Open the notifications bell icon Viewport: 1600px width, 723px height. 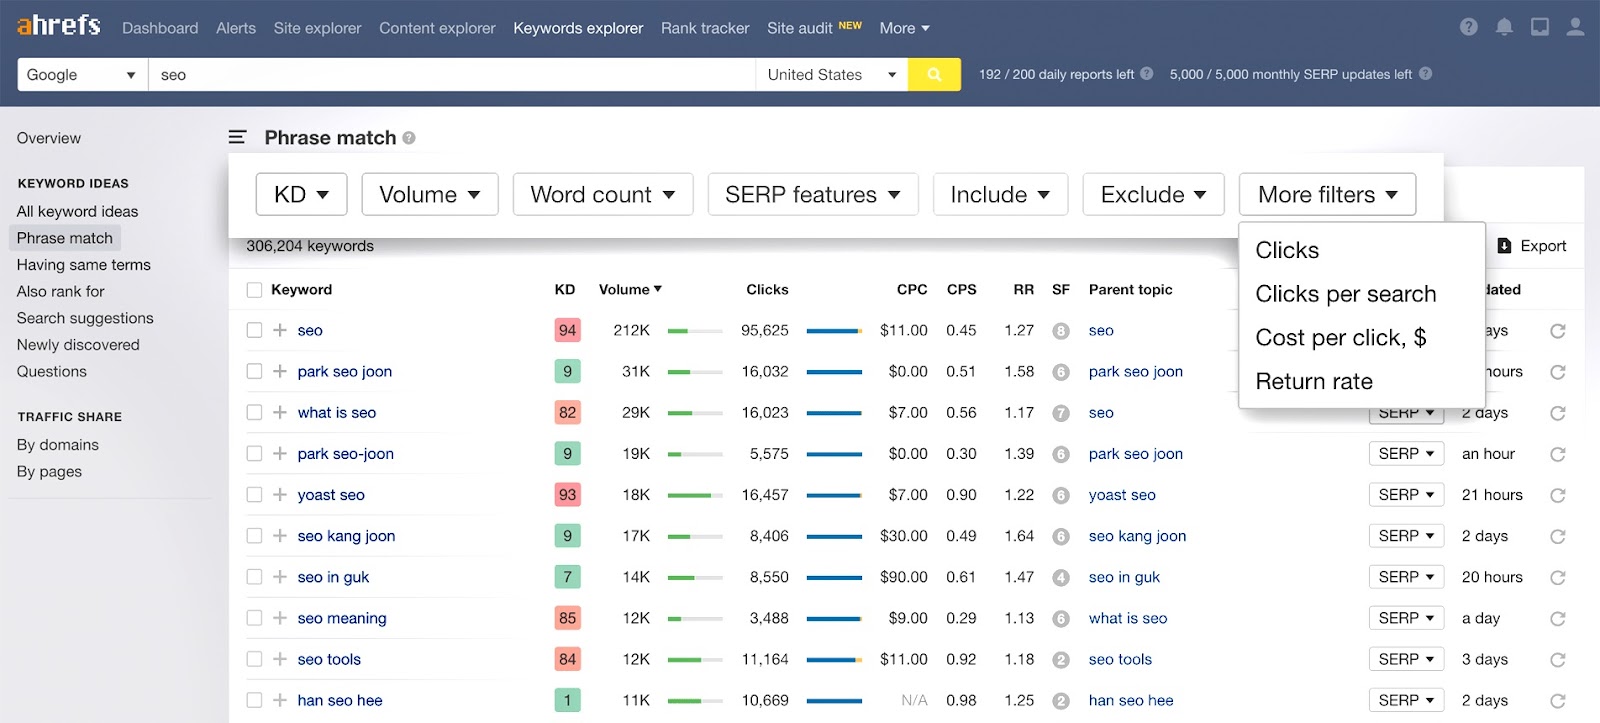(x=1504, y=27)
